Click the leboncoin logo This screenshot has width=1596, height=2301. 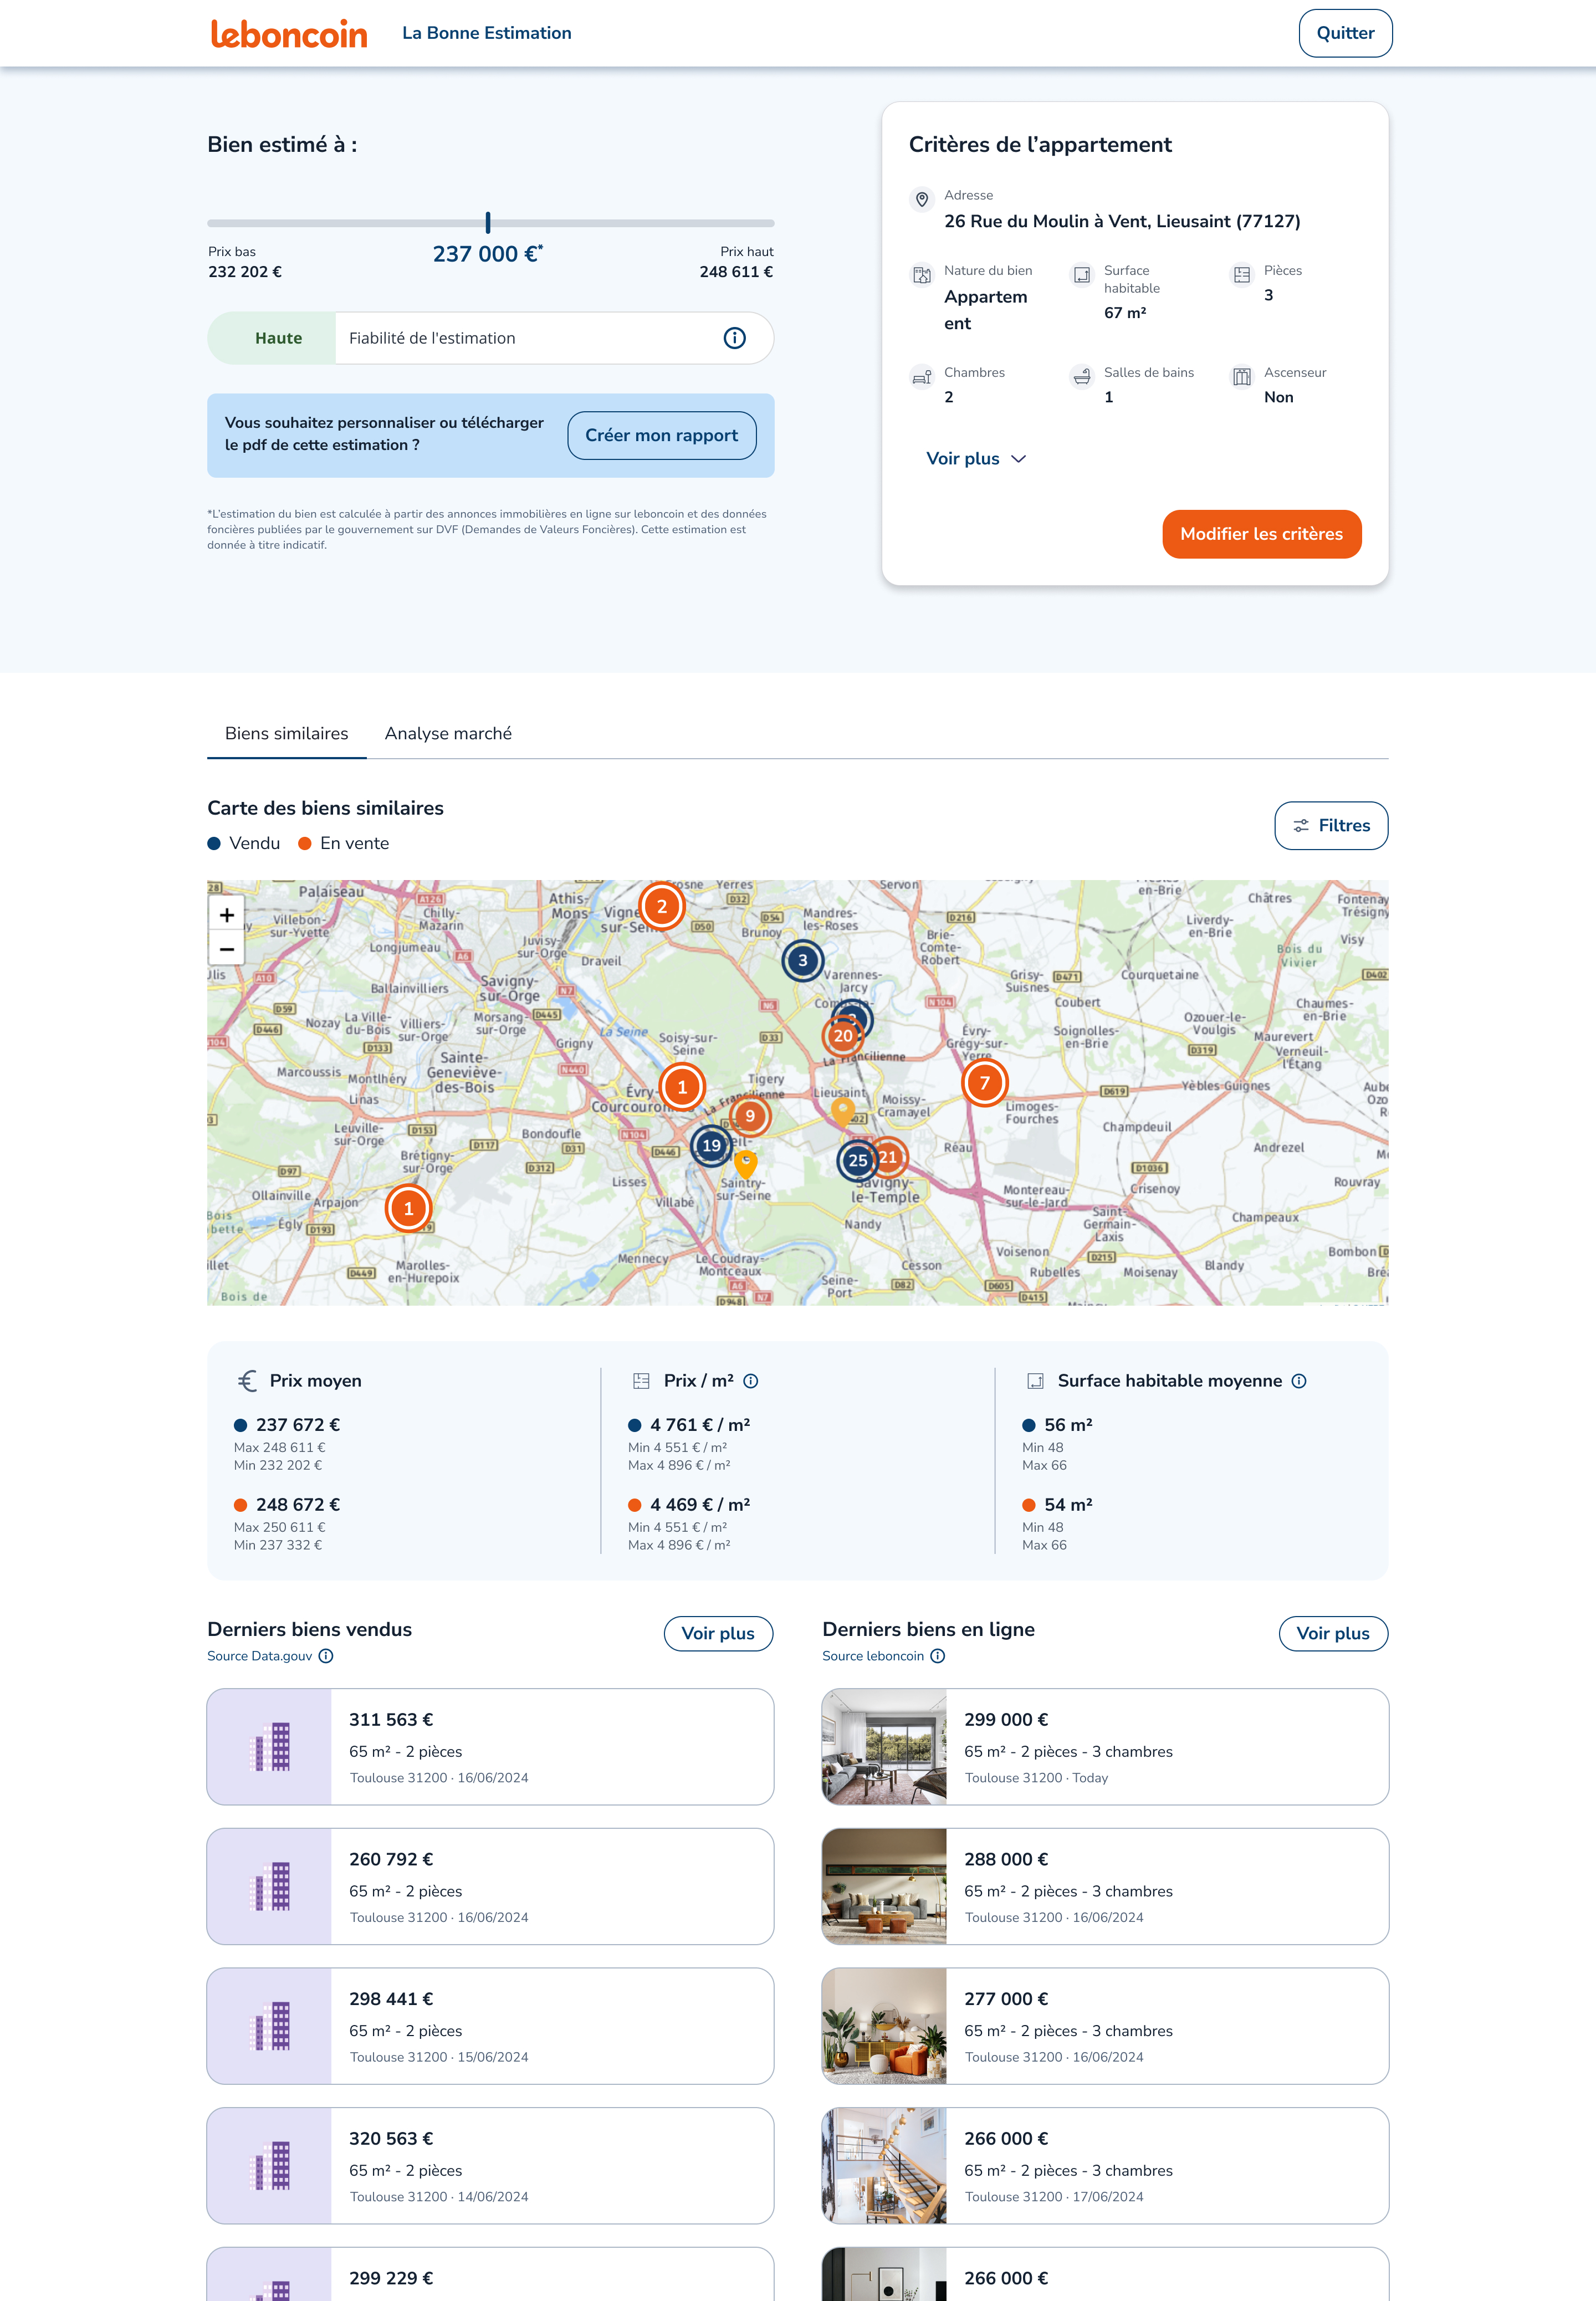point(288,34)
